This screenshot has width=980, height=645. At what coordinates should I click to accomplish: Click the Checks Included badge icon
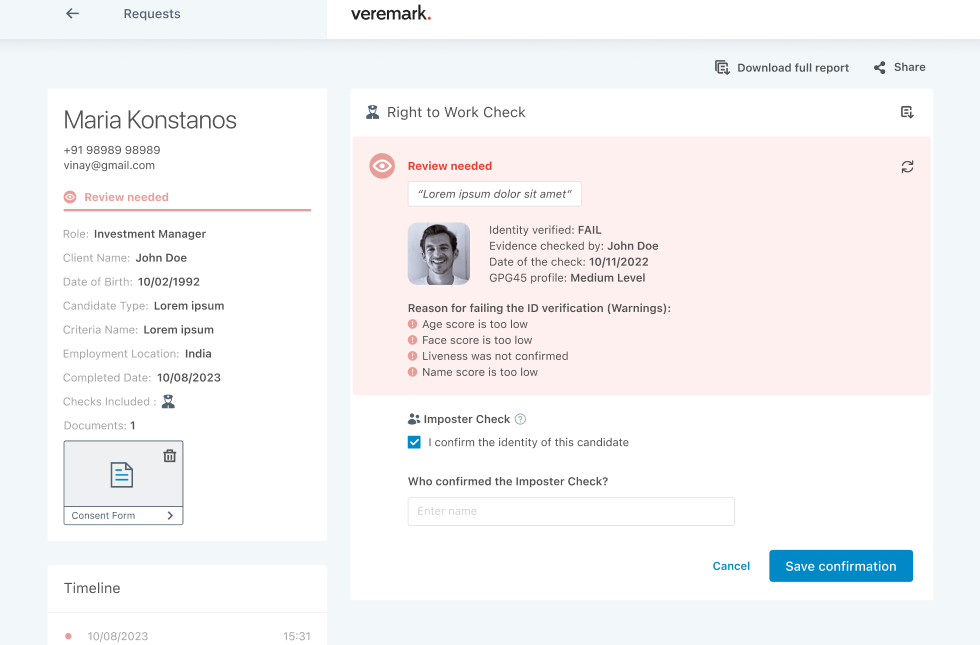[x=166, y=401]
